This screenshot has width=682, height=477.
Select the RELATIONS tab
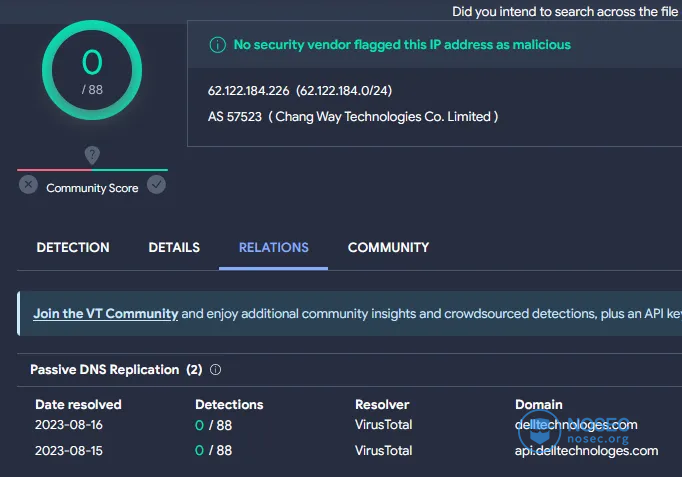click(x=274, y=247)
